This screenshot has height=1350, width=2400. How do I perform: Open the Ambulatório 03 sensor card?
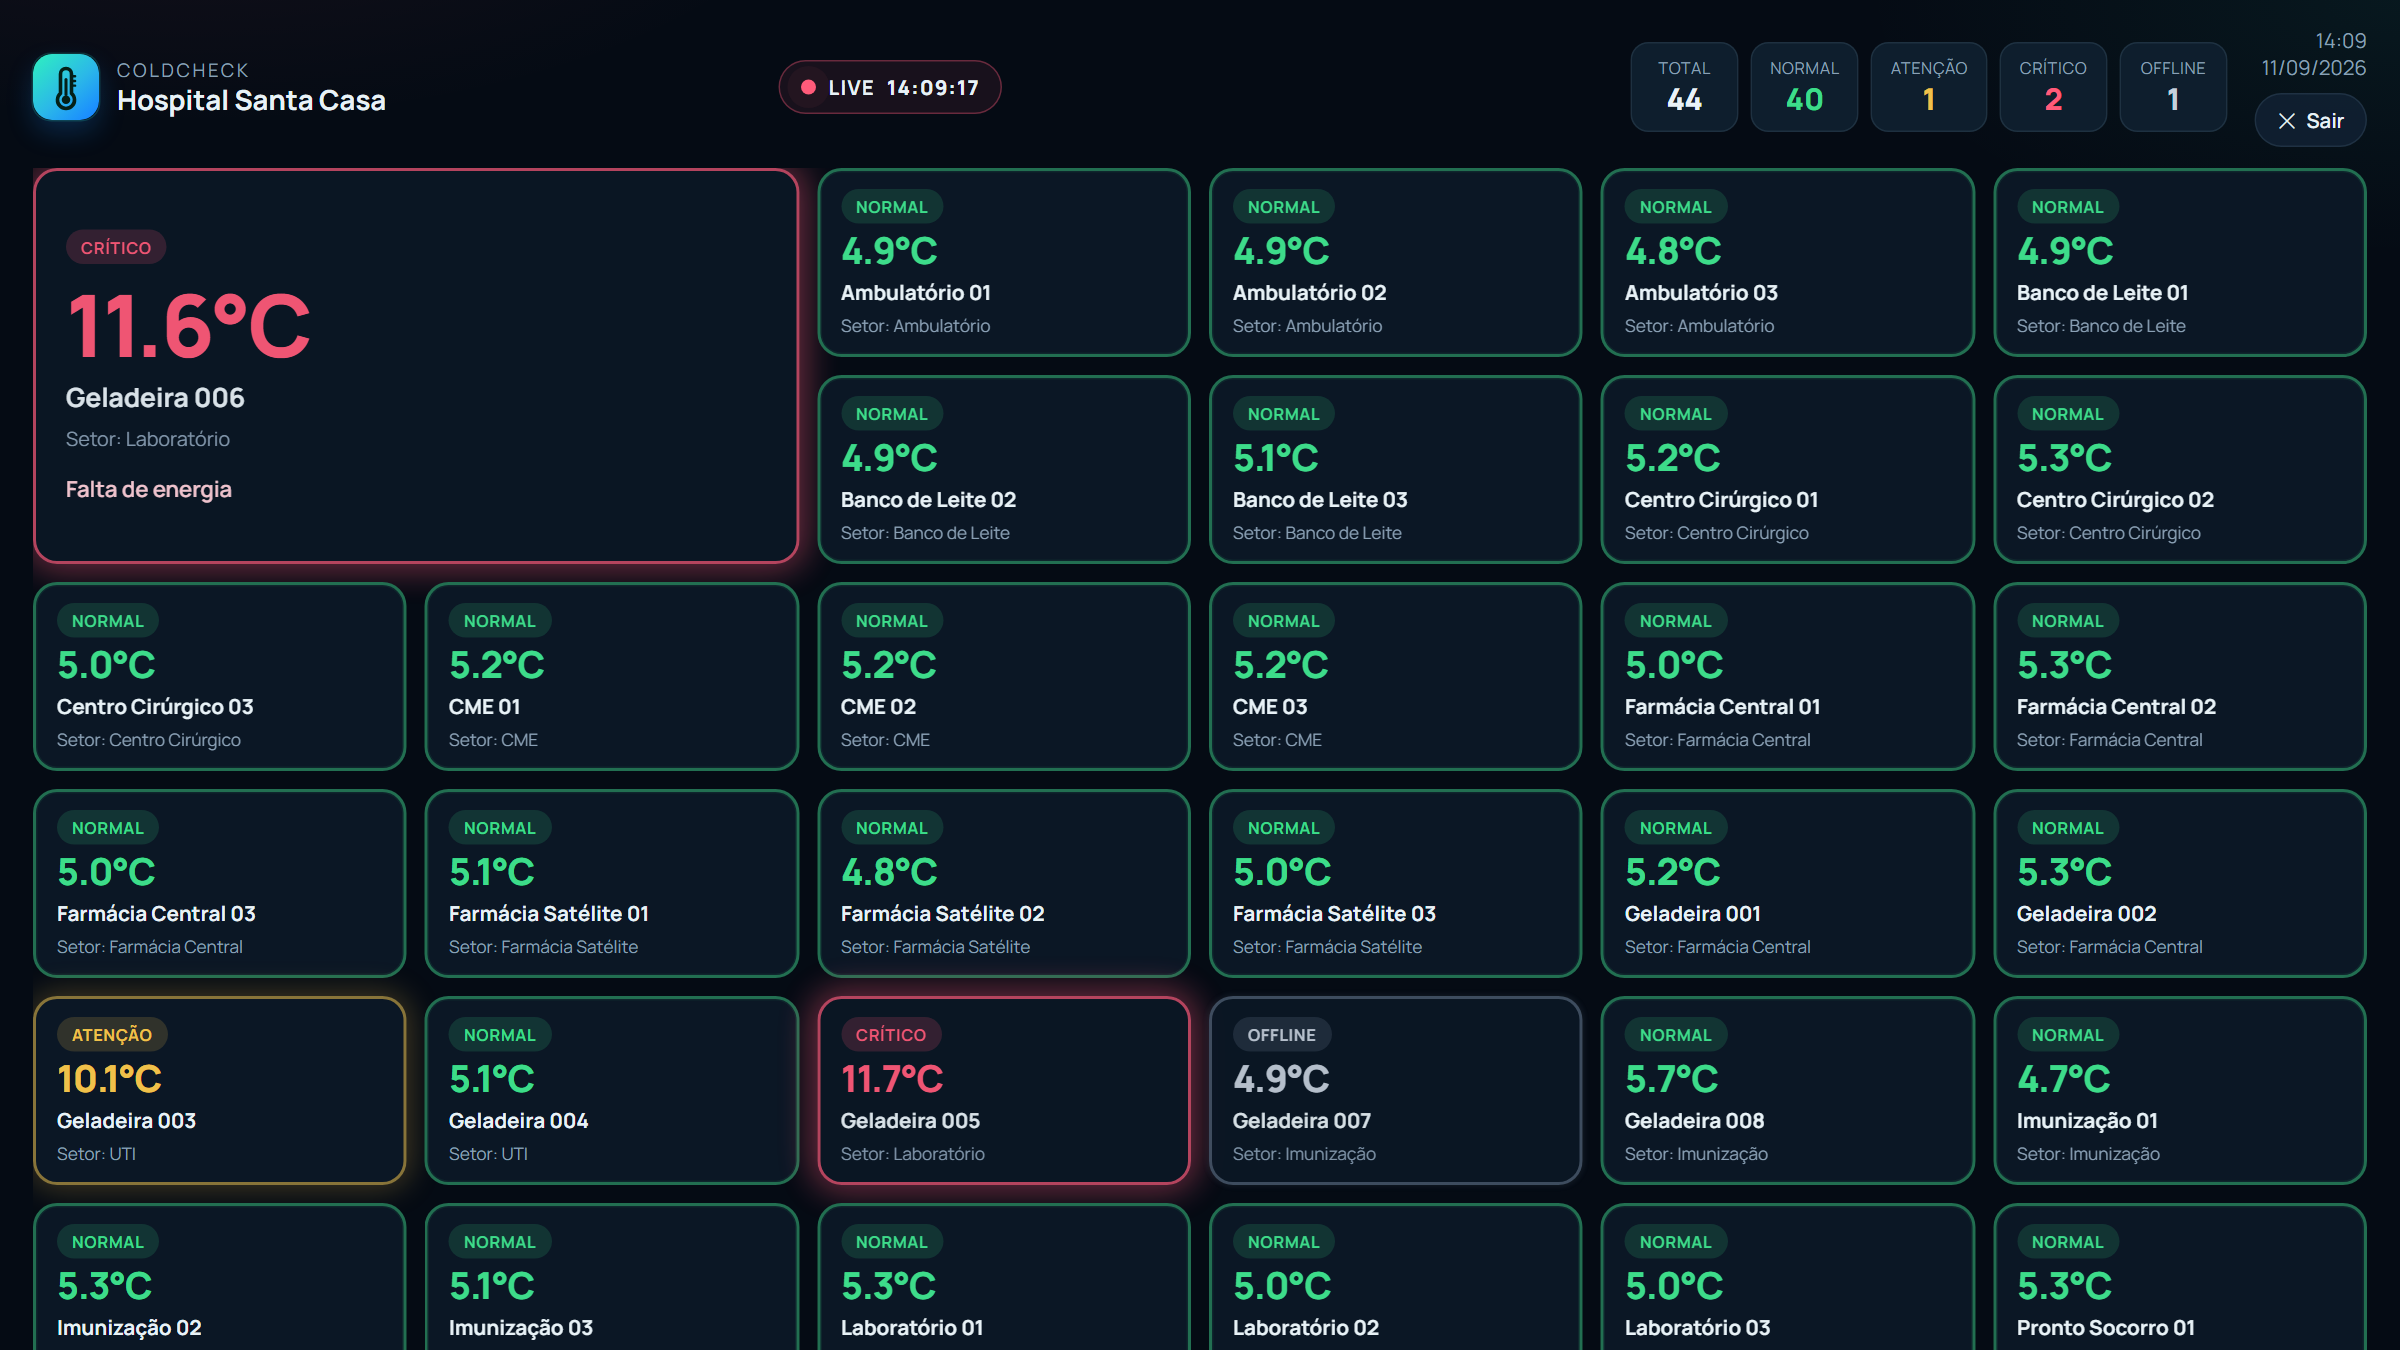click(1788, 263)
